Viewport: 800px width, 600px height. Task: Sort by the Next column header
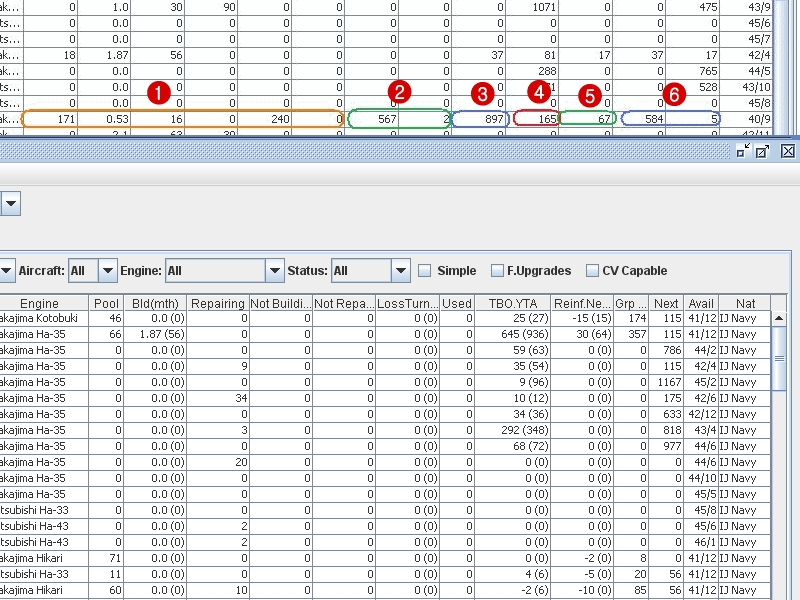[x=666, y=304]
